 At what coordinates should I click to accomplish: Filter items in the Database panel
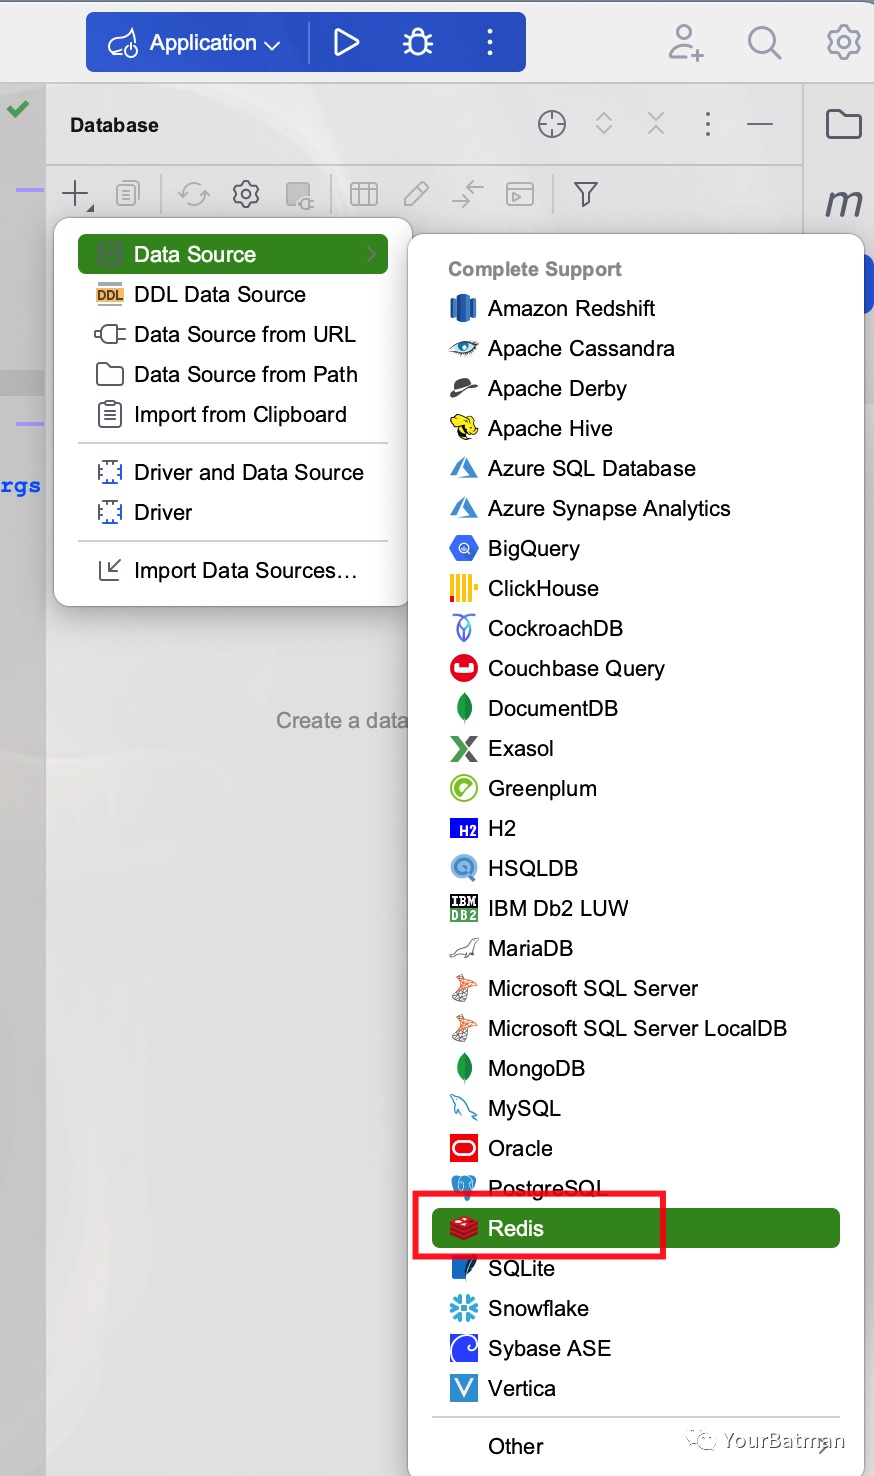(x=586, y=194)
